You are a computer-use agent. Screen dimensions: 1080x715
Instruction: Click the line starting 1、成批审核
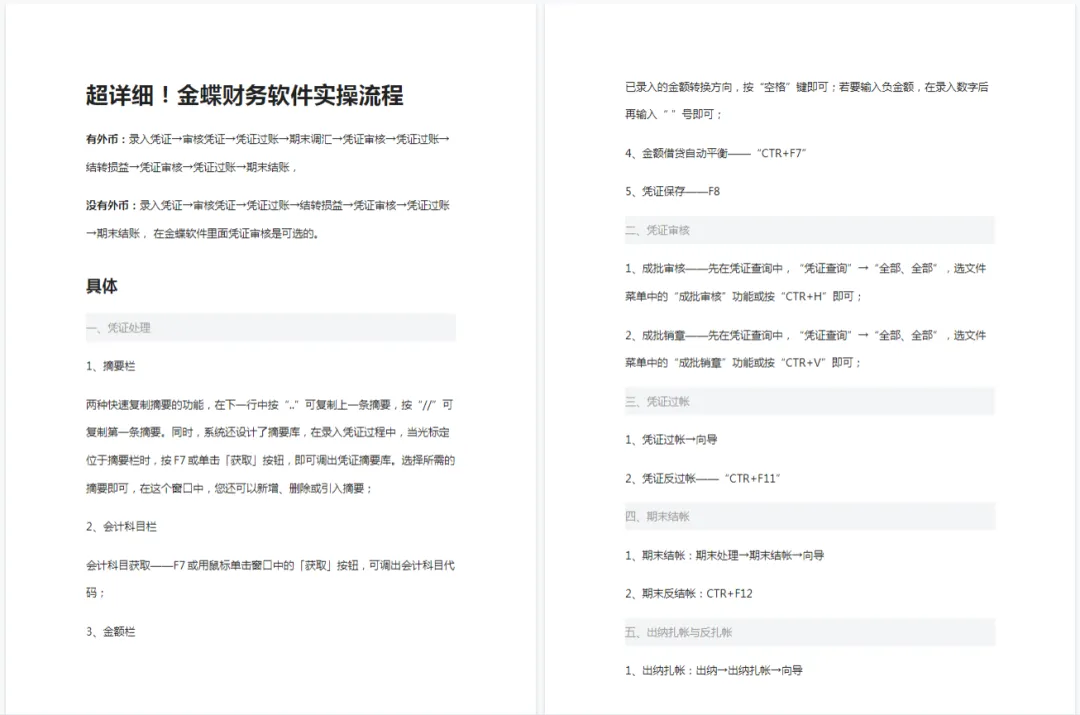tap(806, 269)
